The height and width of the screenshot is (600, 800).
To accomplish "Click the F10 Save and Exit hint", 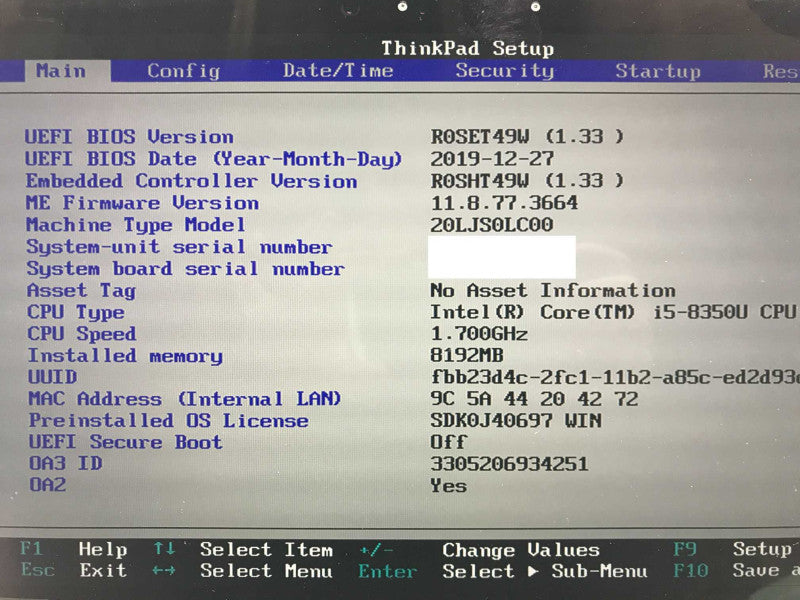I will point(736,570).
